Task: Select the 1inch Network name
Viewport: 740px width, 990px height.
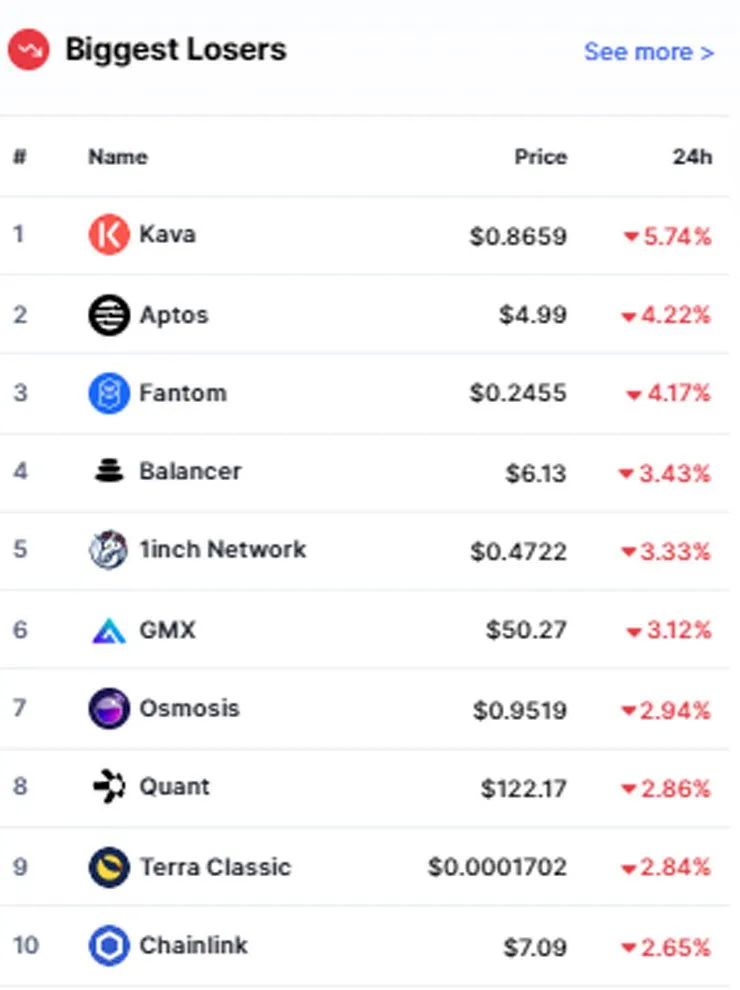Action: tap(223, 549)
